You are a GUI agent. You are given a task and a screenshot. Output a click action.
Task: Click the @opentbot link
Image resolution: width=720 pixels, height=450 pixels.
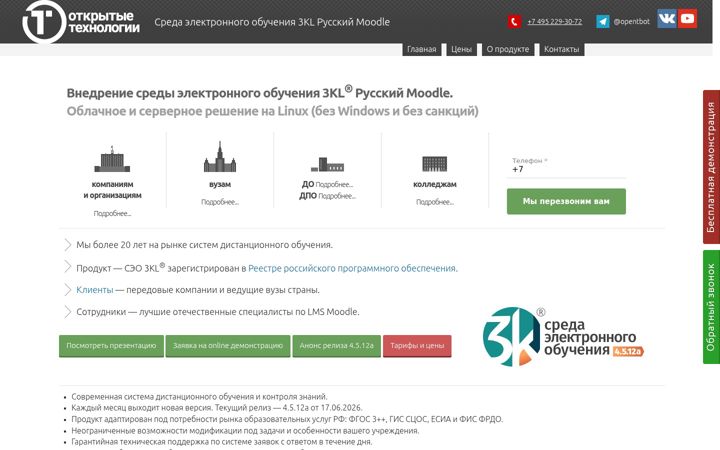point(631,22)
